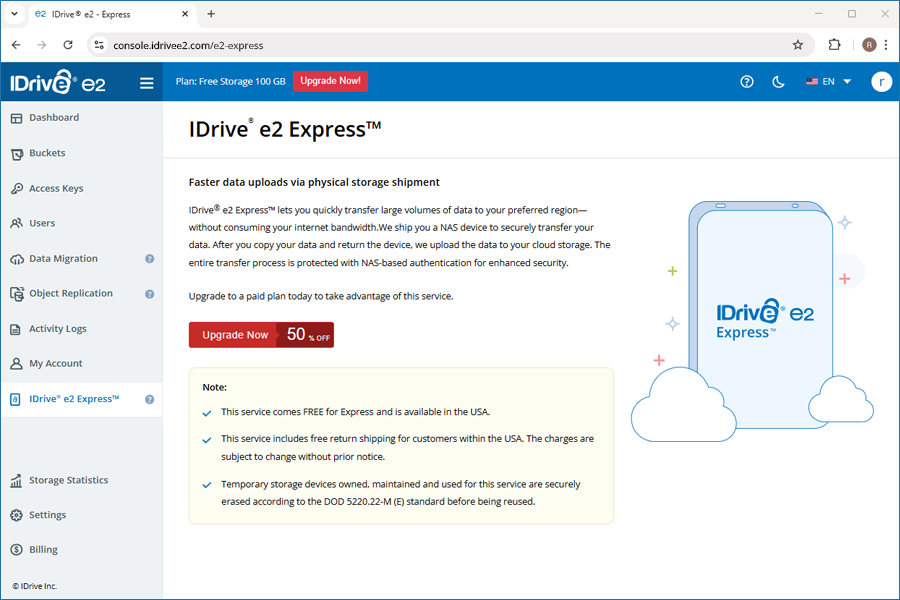
Task: Close the IDrive e2 Express tab
Action: [185, 14]
